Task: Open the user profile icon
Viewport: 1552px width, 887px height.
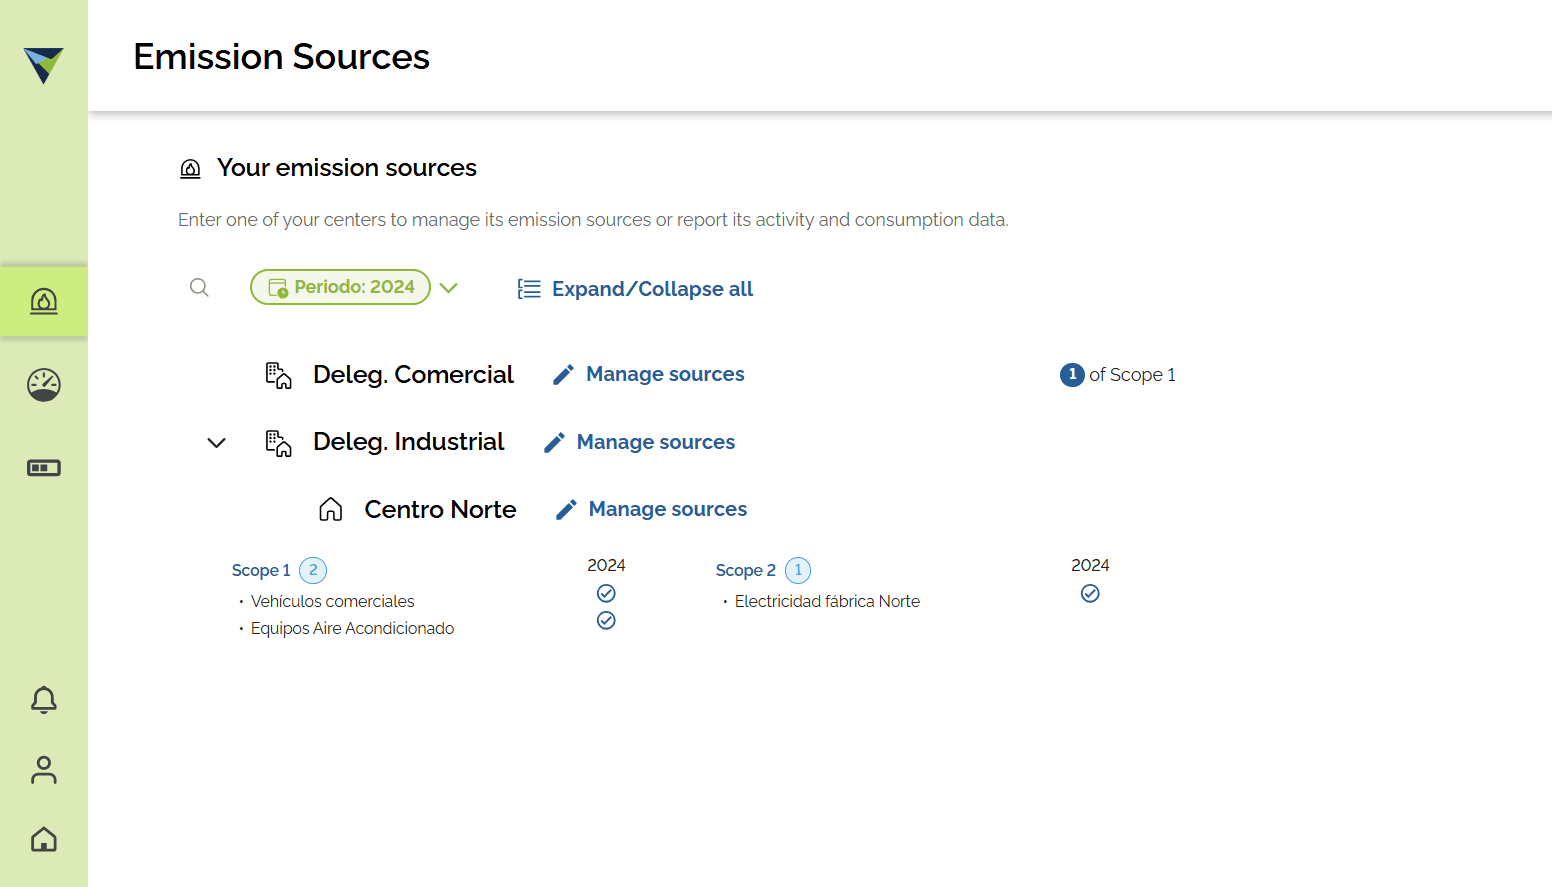Action: tap(44, 770)
